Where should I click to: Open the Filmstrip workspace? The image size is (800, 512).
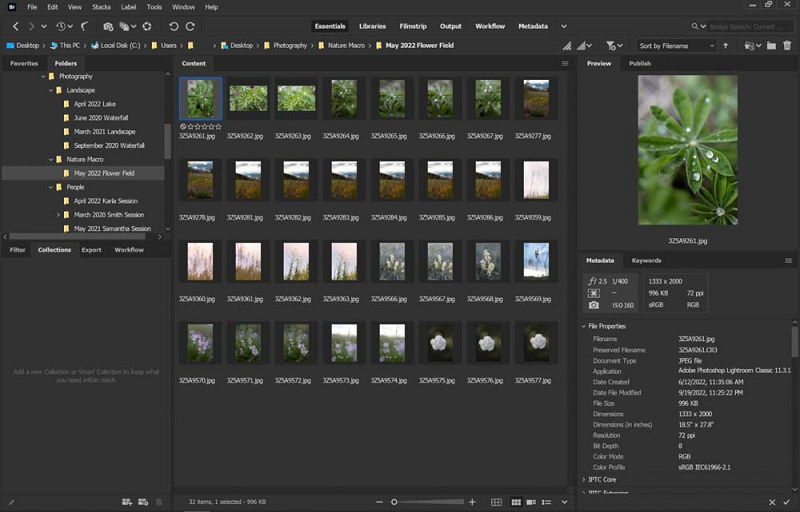413,26
